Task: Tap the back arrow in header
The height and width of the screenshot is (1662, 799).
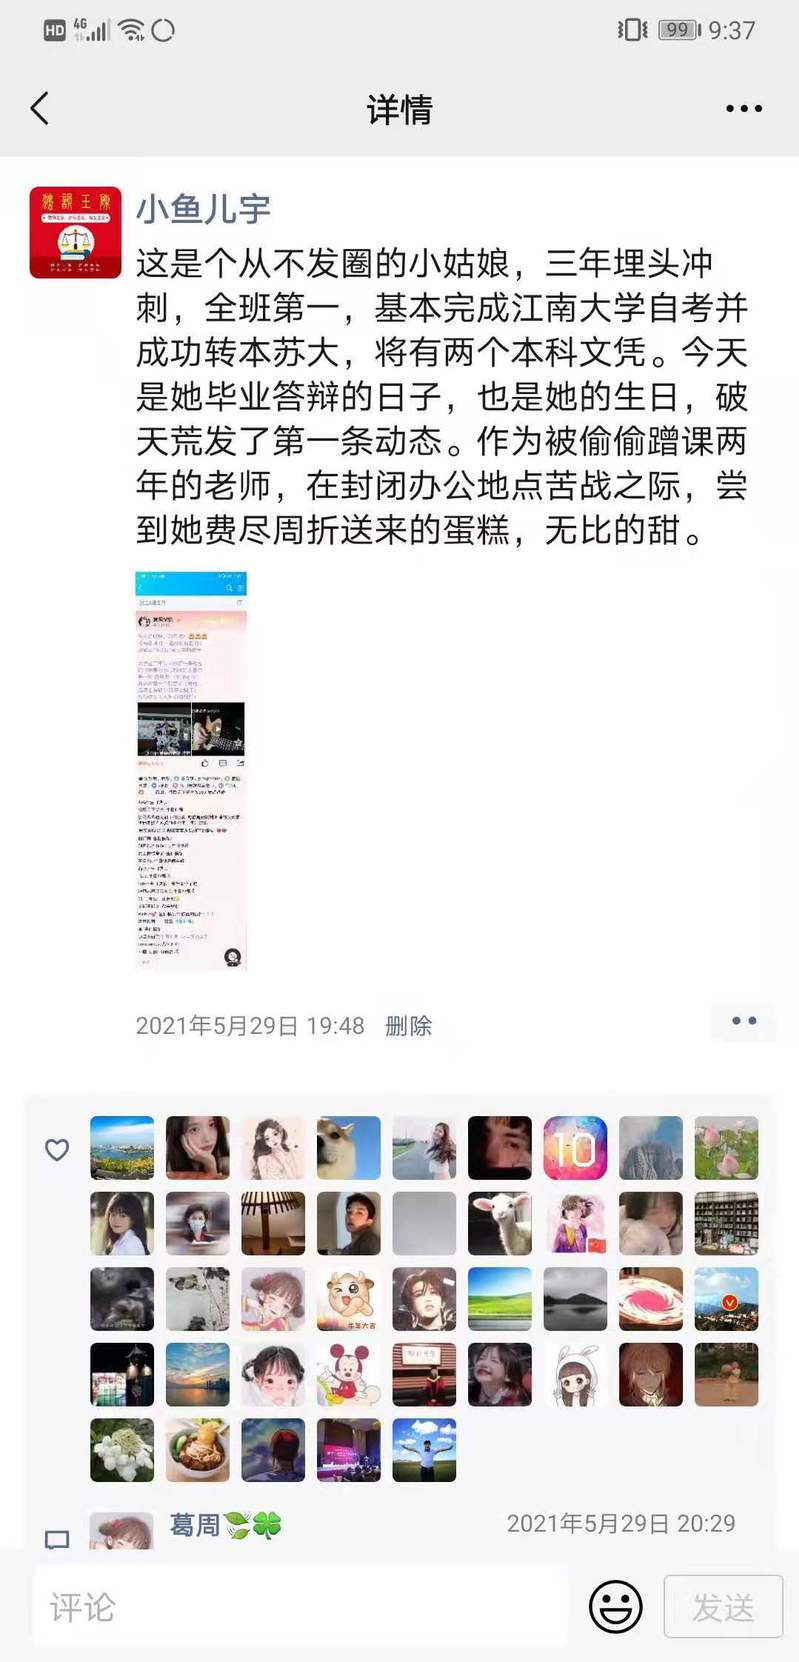Action: pyautogui.click(x=40, y=108)
